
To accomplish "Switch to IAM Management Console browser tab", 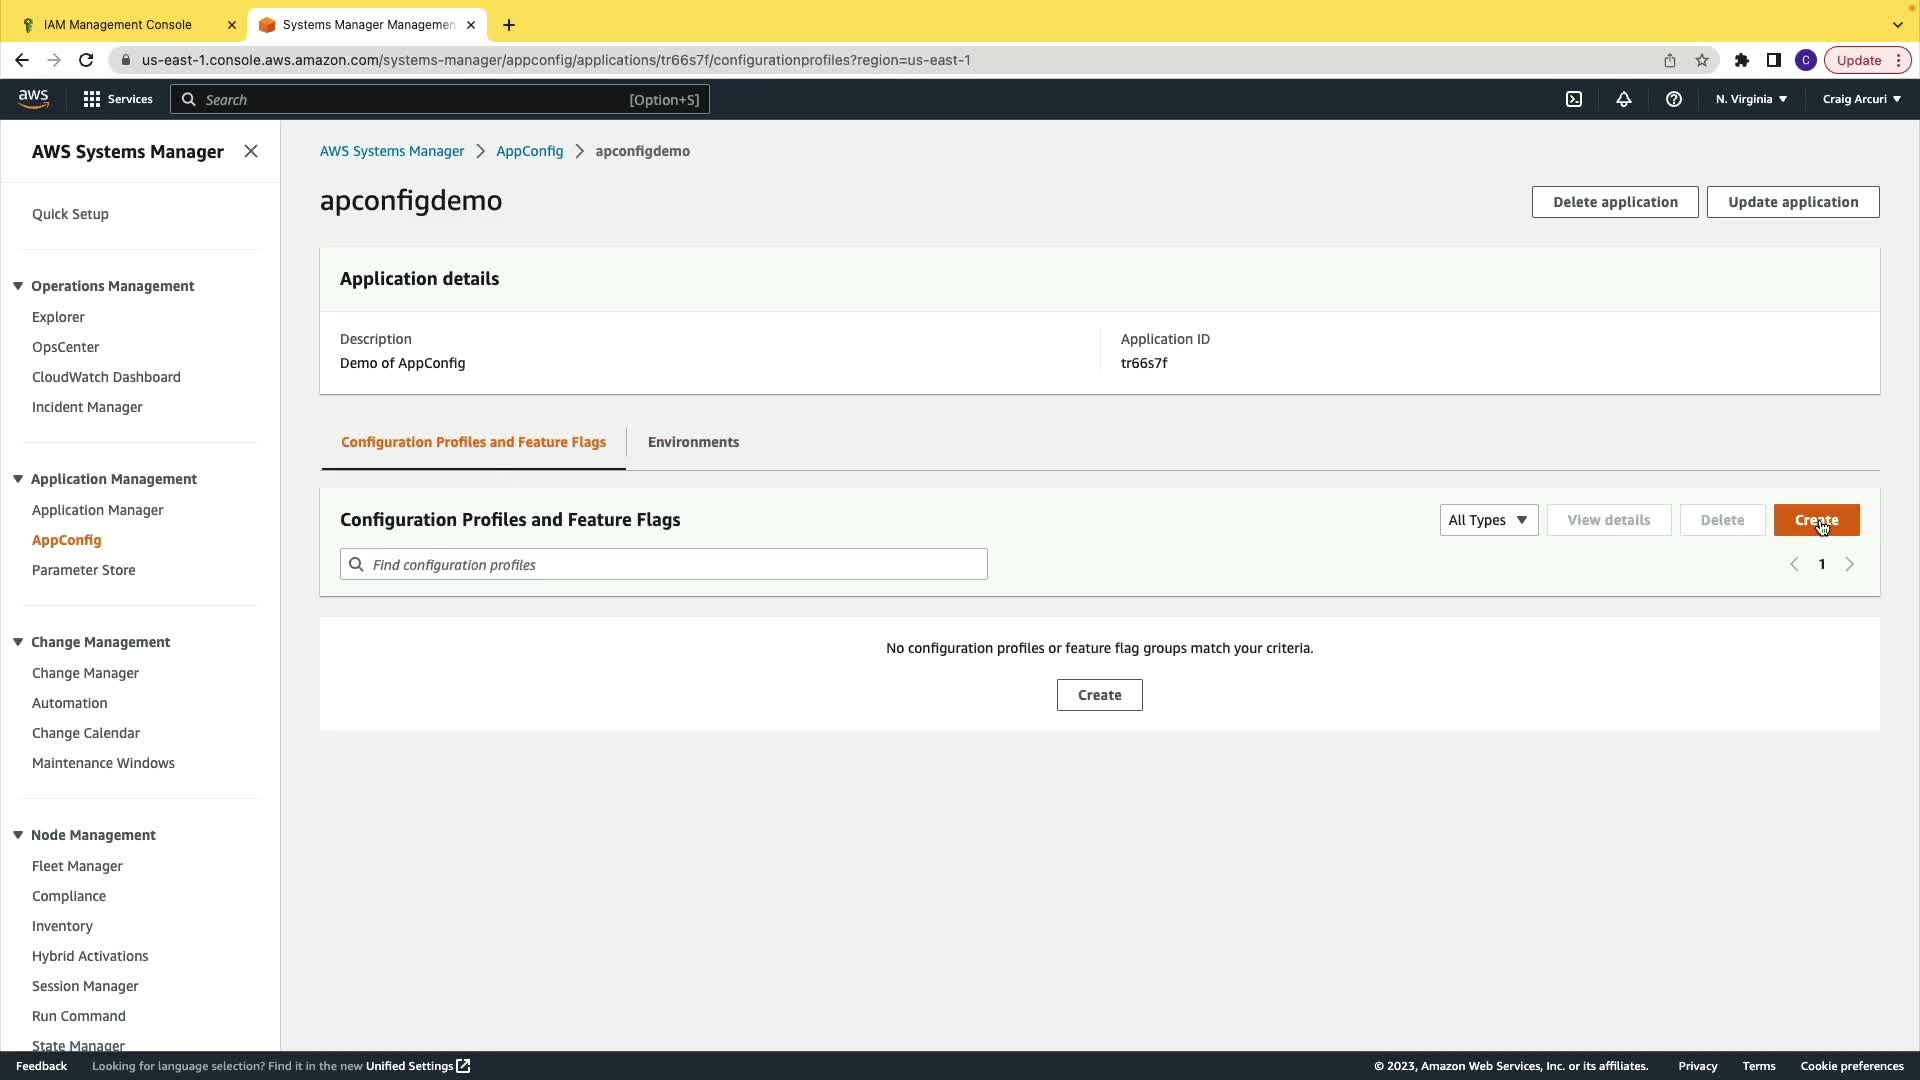I will click(118, 24).
